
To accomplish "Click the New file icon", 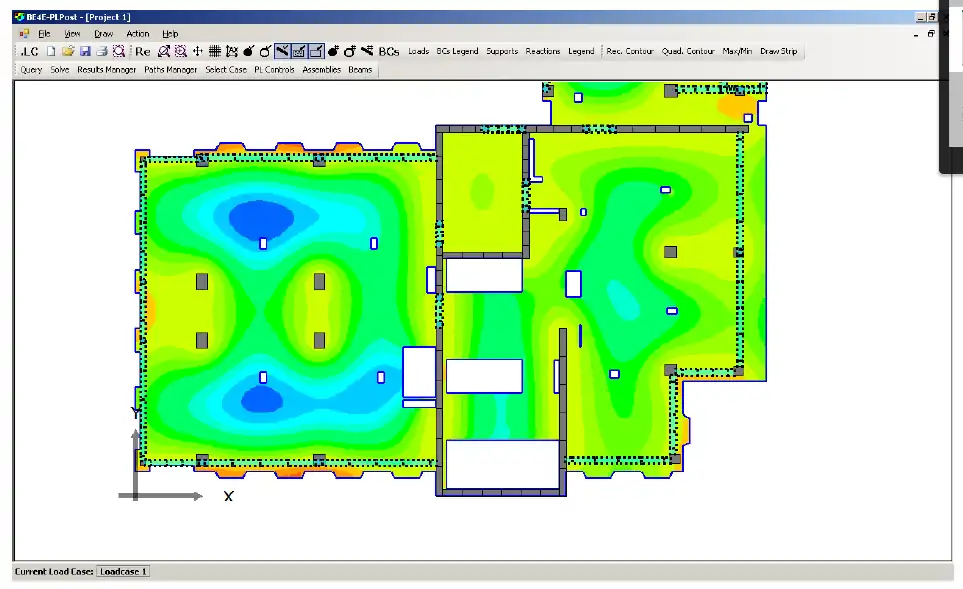I will click(51, 51).
